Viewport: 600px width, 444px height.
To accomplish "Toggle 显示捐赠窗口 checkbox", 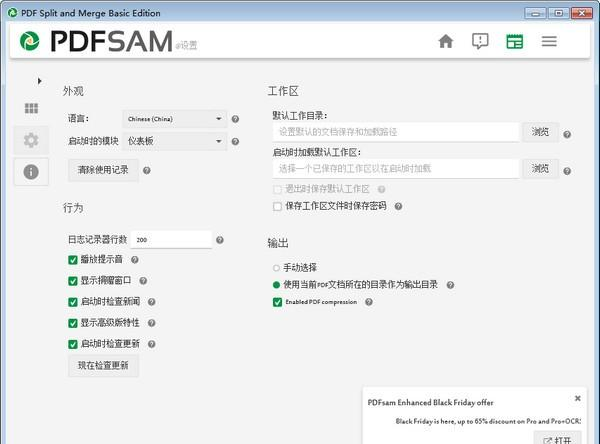I will pos(73,281).
